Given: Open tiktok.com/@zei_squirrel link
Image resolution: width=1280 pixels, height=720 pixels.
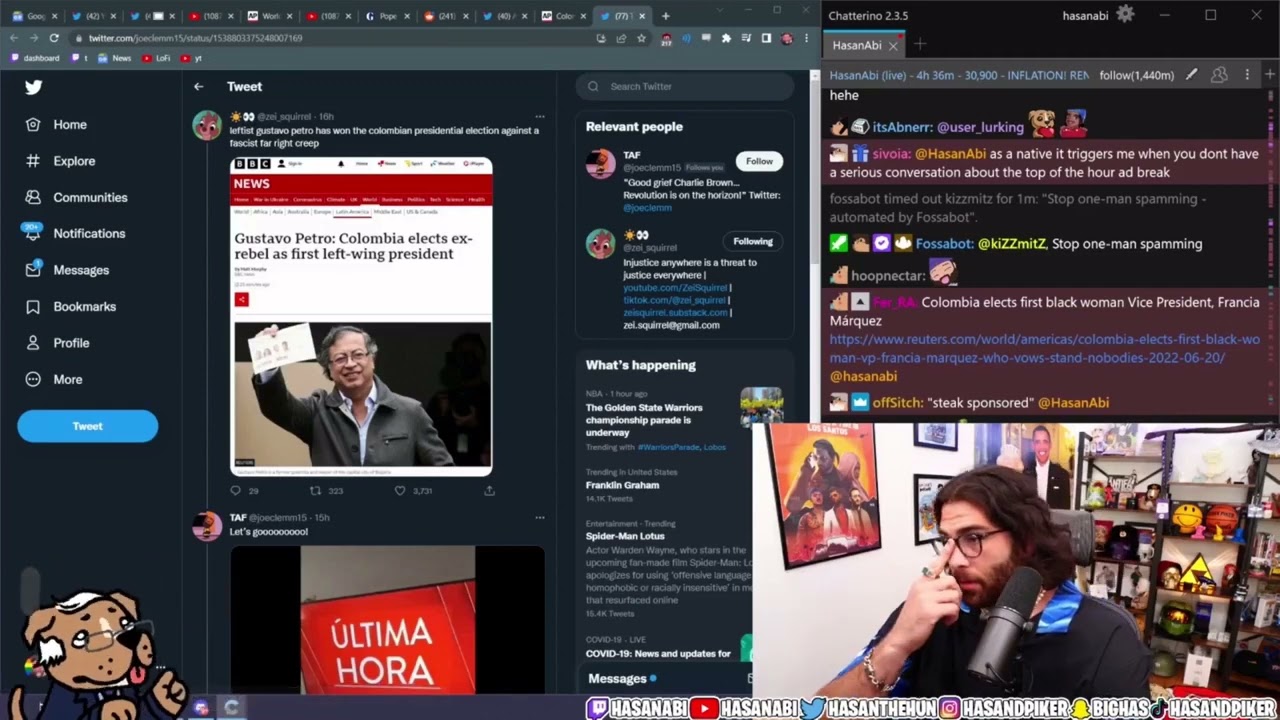Looking at the screenshot, I should [x=675, y=300].
